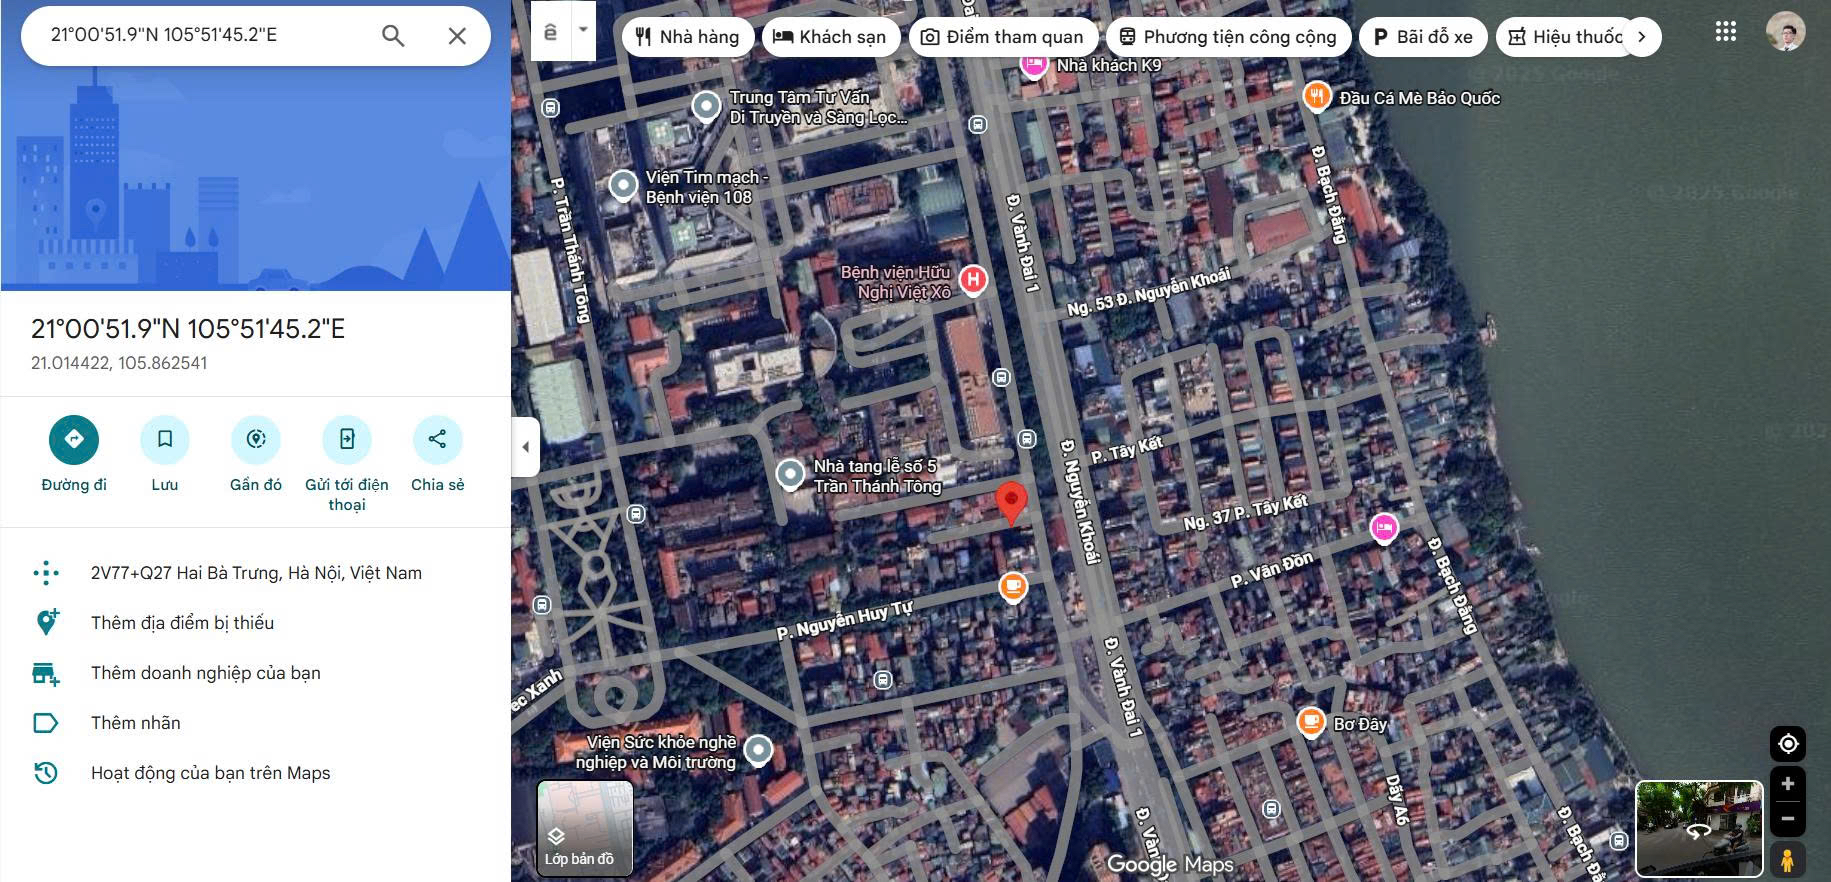Open dropdown arrow beside top-left map control
The image size is (1831, 882).
[583, 30]
